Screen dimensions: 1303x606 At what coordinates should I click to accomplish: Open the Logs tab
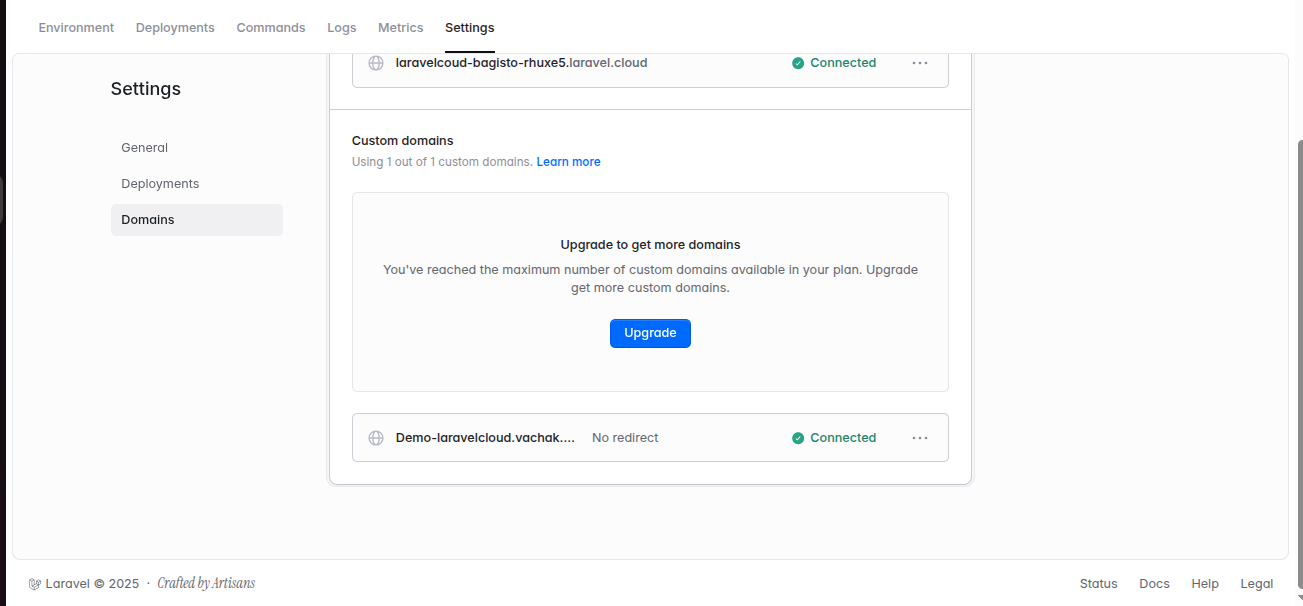[x=342, y=28]
